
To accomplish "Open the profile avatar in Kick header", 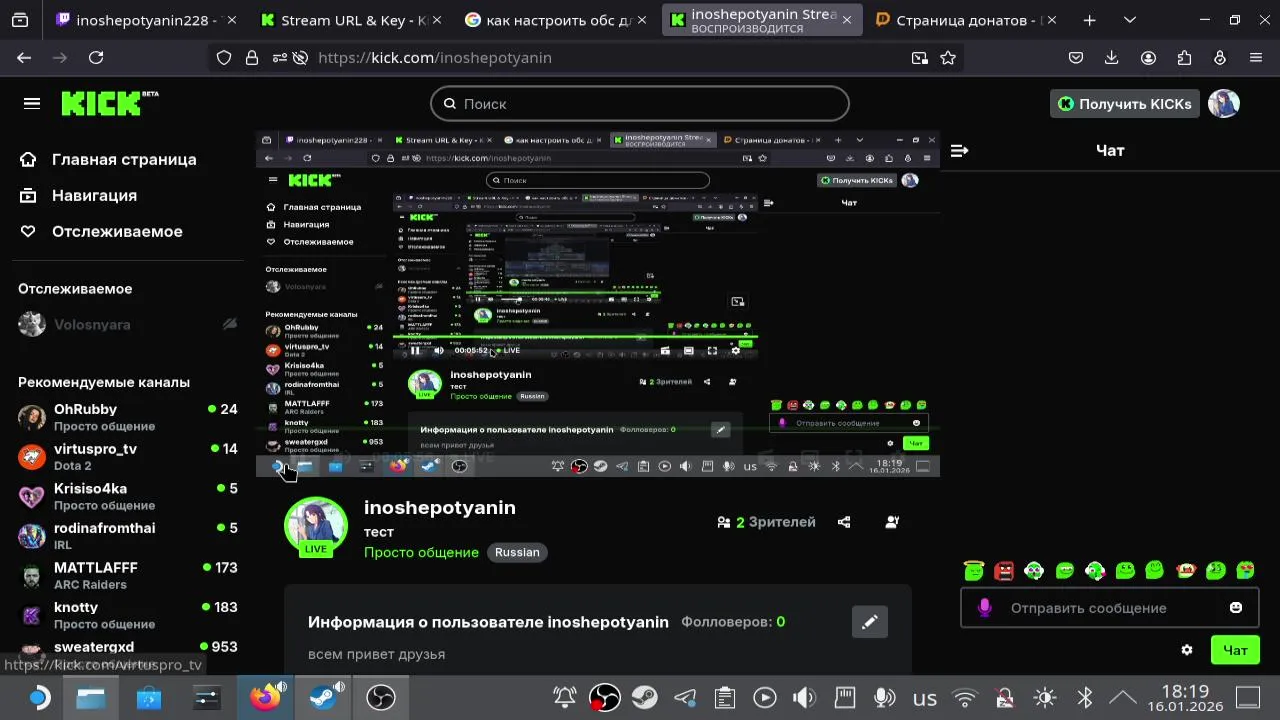I will pos(1224,103).
